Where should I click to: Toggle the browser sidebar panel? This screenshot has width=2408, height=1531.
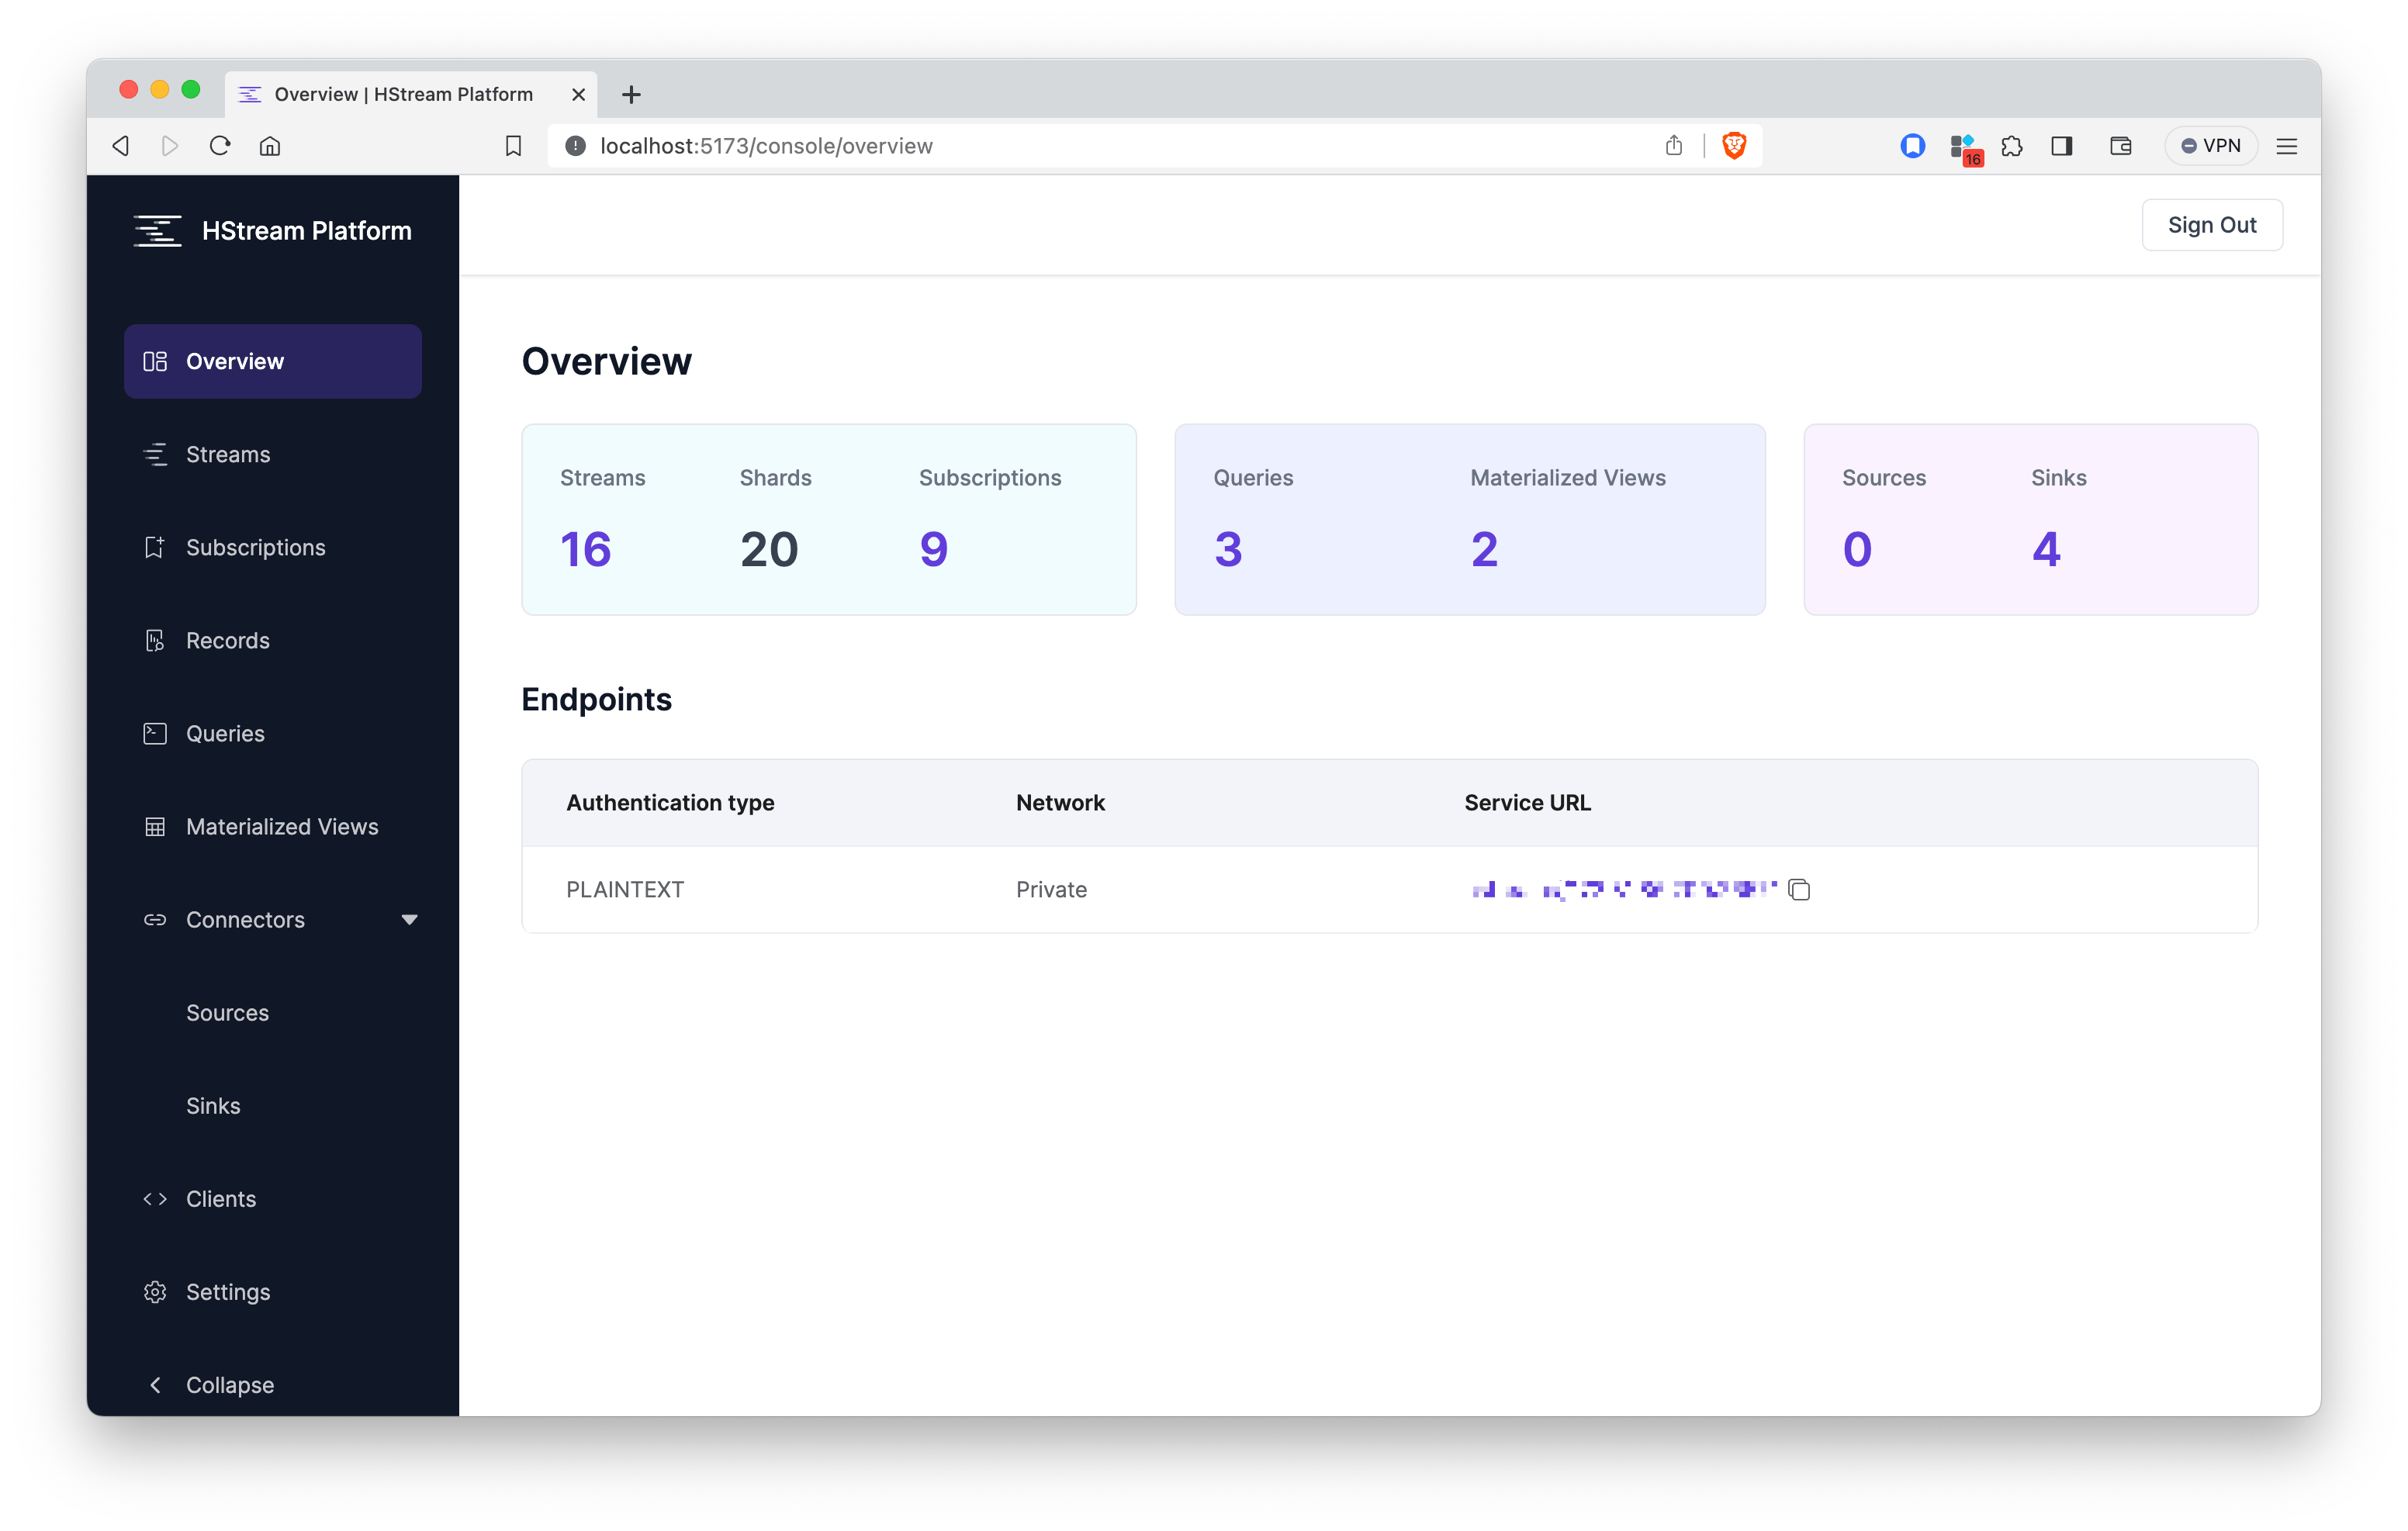point(2061,145)
